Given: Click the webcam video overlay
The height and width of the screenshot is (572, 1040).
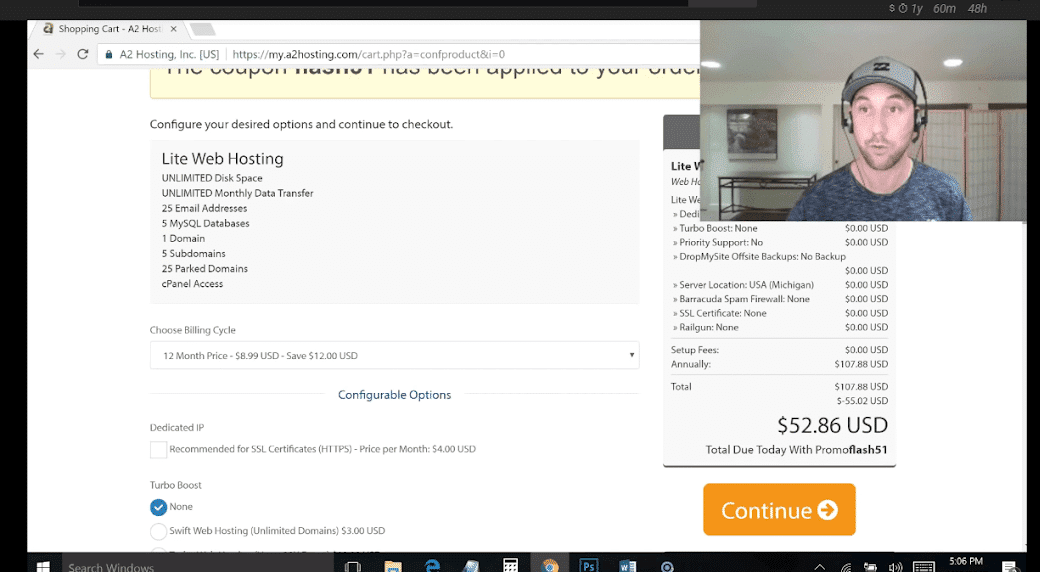Looking at the screenshot, I should [863, 120].
